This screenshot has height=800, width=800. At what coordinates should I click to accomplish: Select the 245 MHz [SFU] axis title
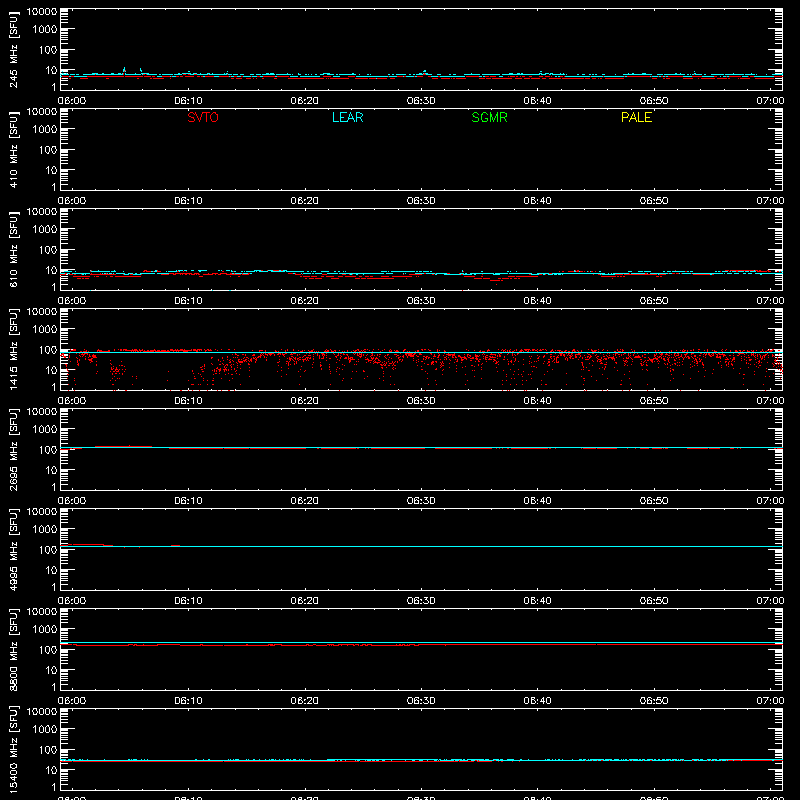point(14,50)
